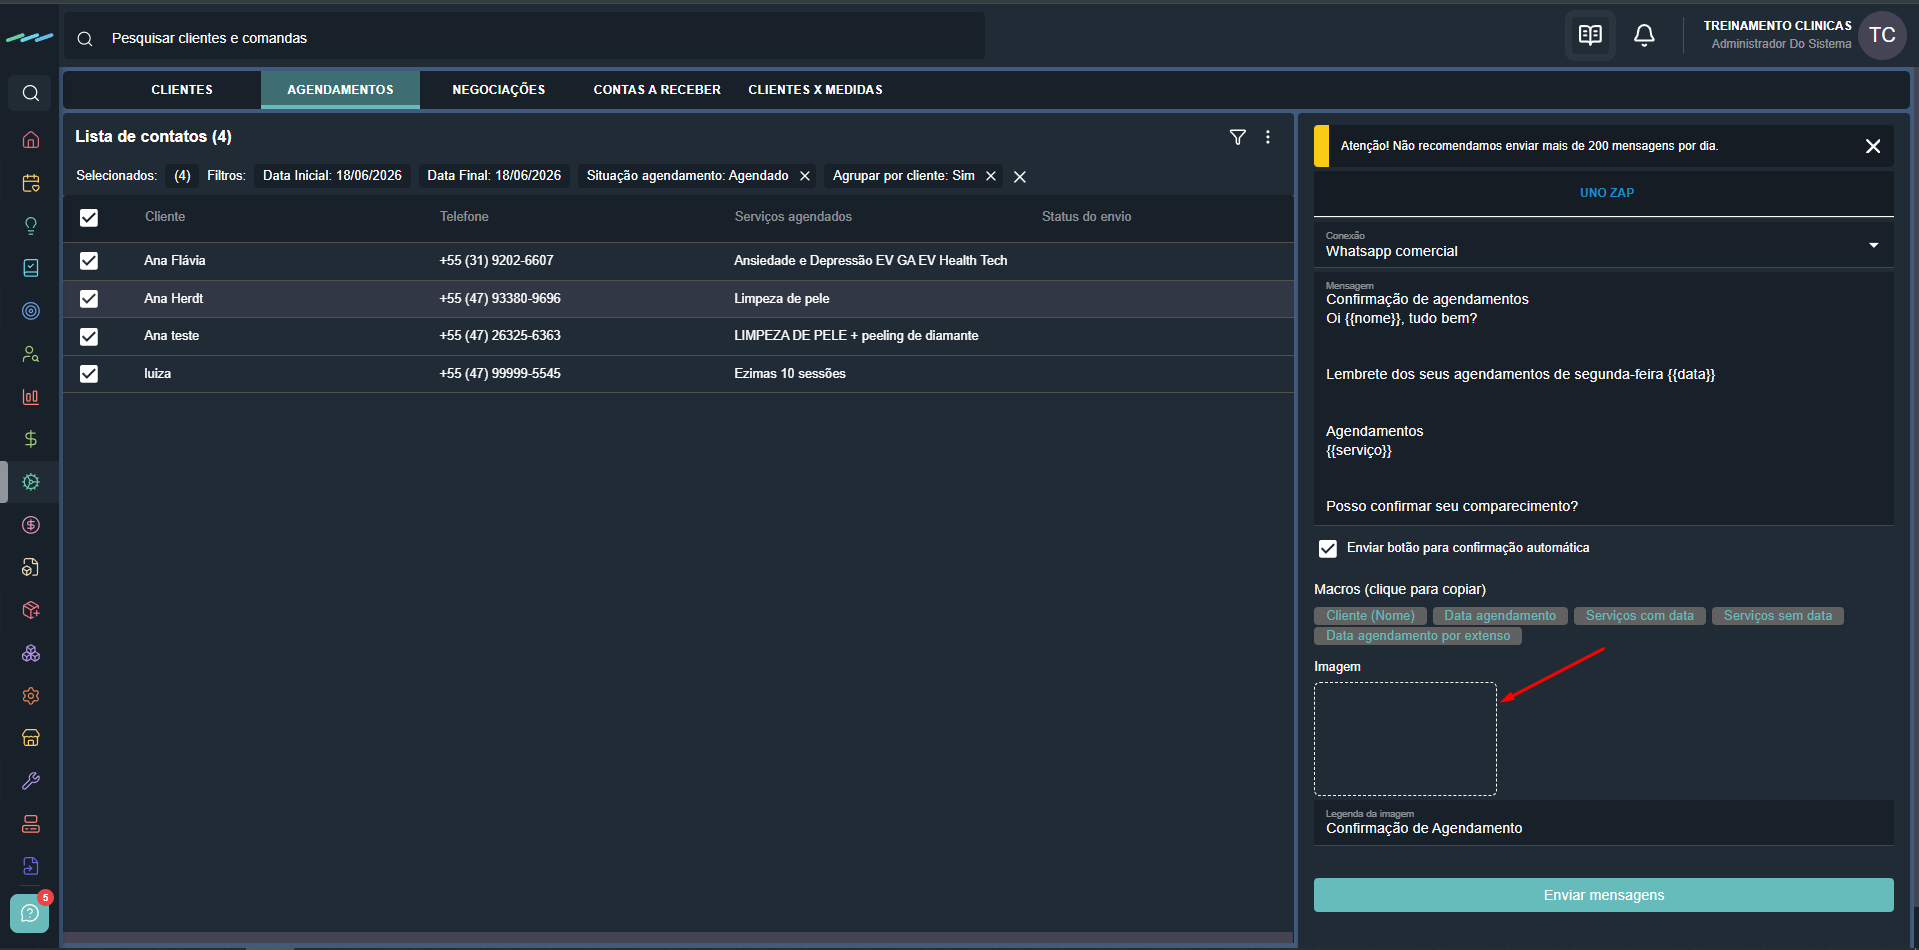Uncheck the Ana Flávia row checkbox
Image resolution: width=1919 pixels, height=950 pixels.
click(89, 261)
